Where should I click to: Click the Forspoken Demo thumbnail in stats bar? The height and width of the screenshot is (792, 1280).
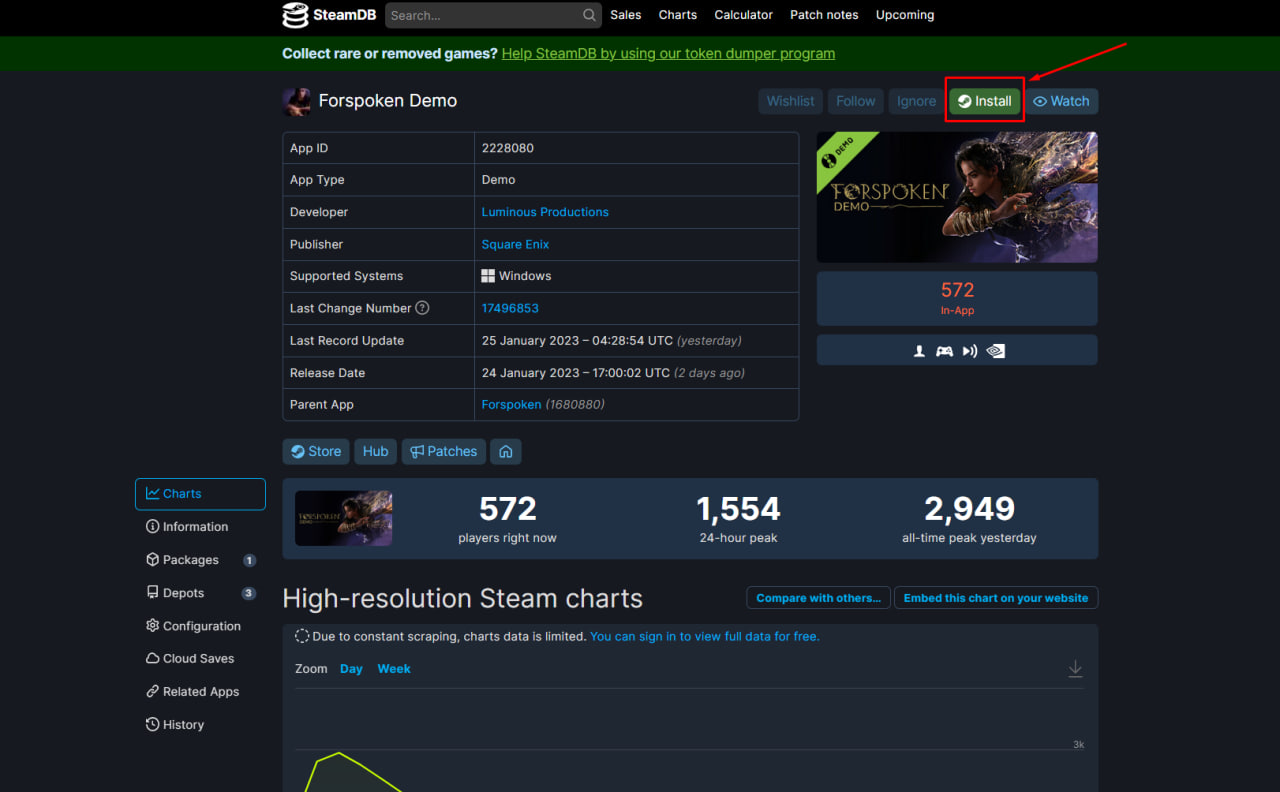tap(344, 518)
